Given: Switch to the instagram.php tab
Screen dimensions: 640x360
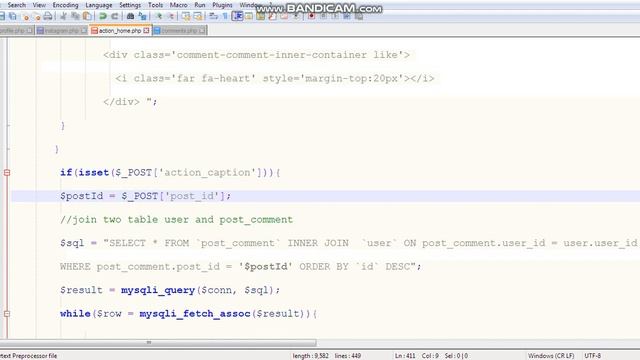Looking at the screenshot, I should tap(61, 31).
